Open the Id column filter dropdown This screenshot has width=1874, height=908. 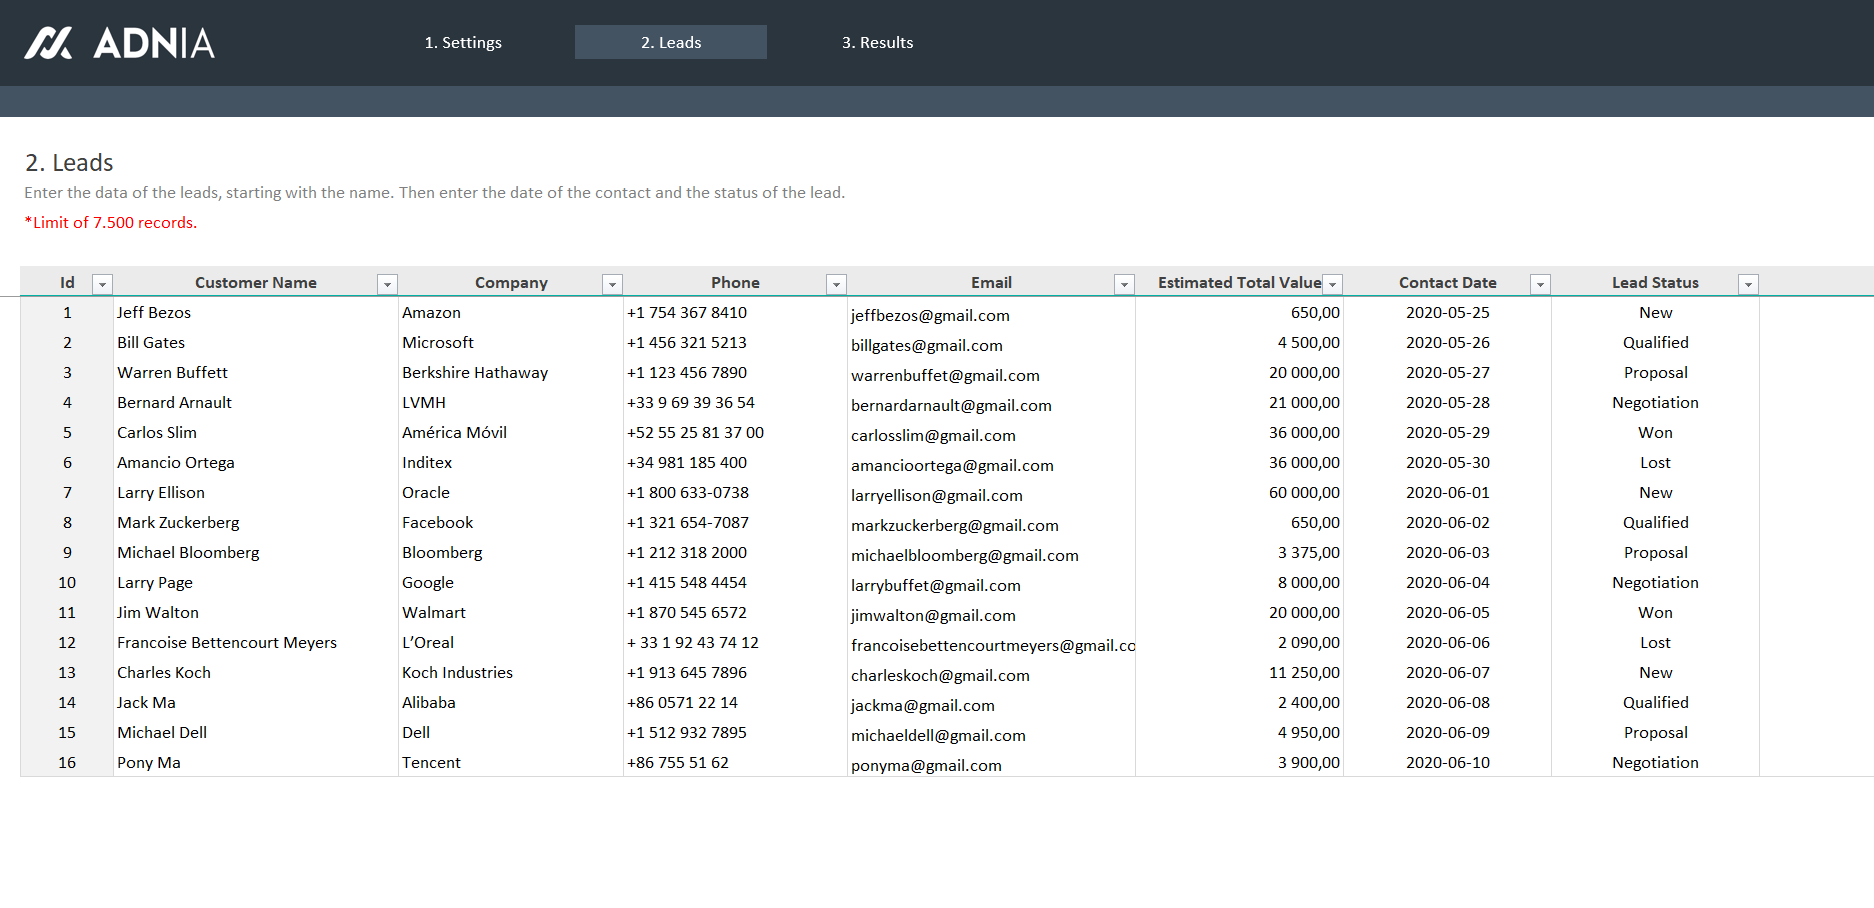tap(101, 285)
